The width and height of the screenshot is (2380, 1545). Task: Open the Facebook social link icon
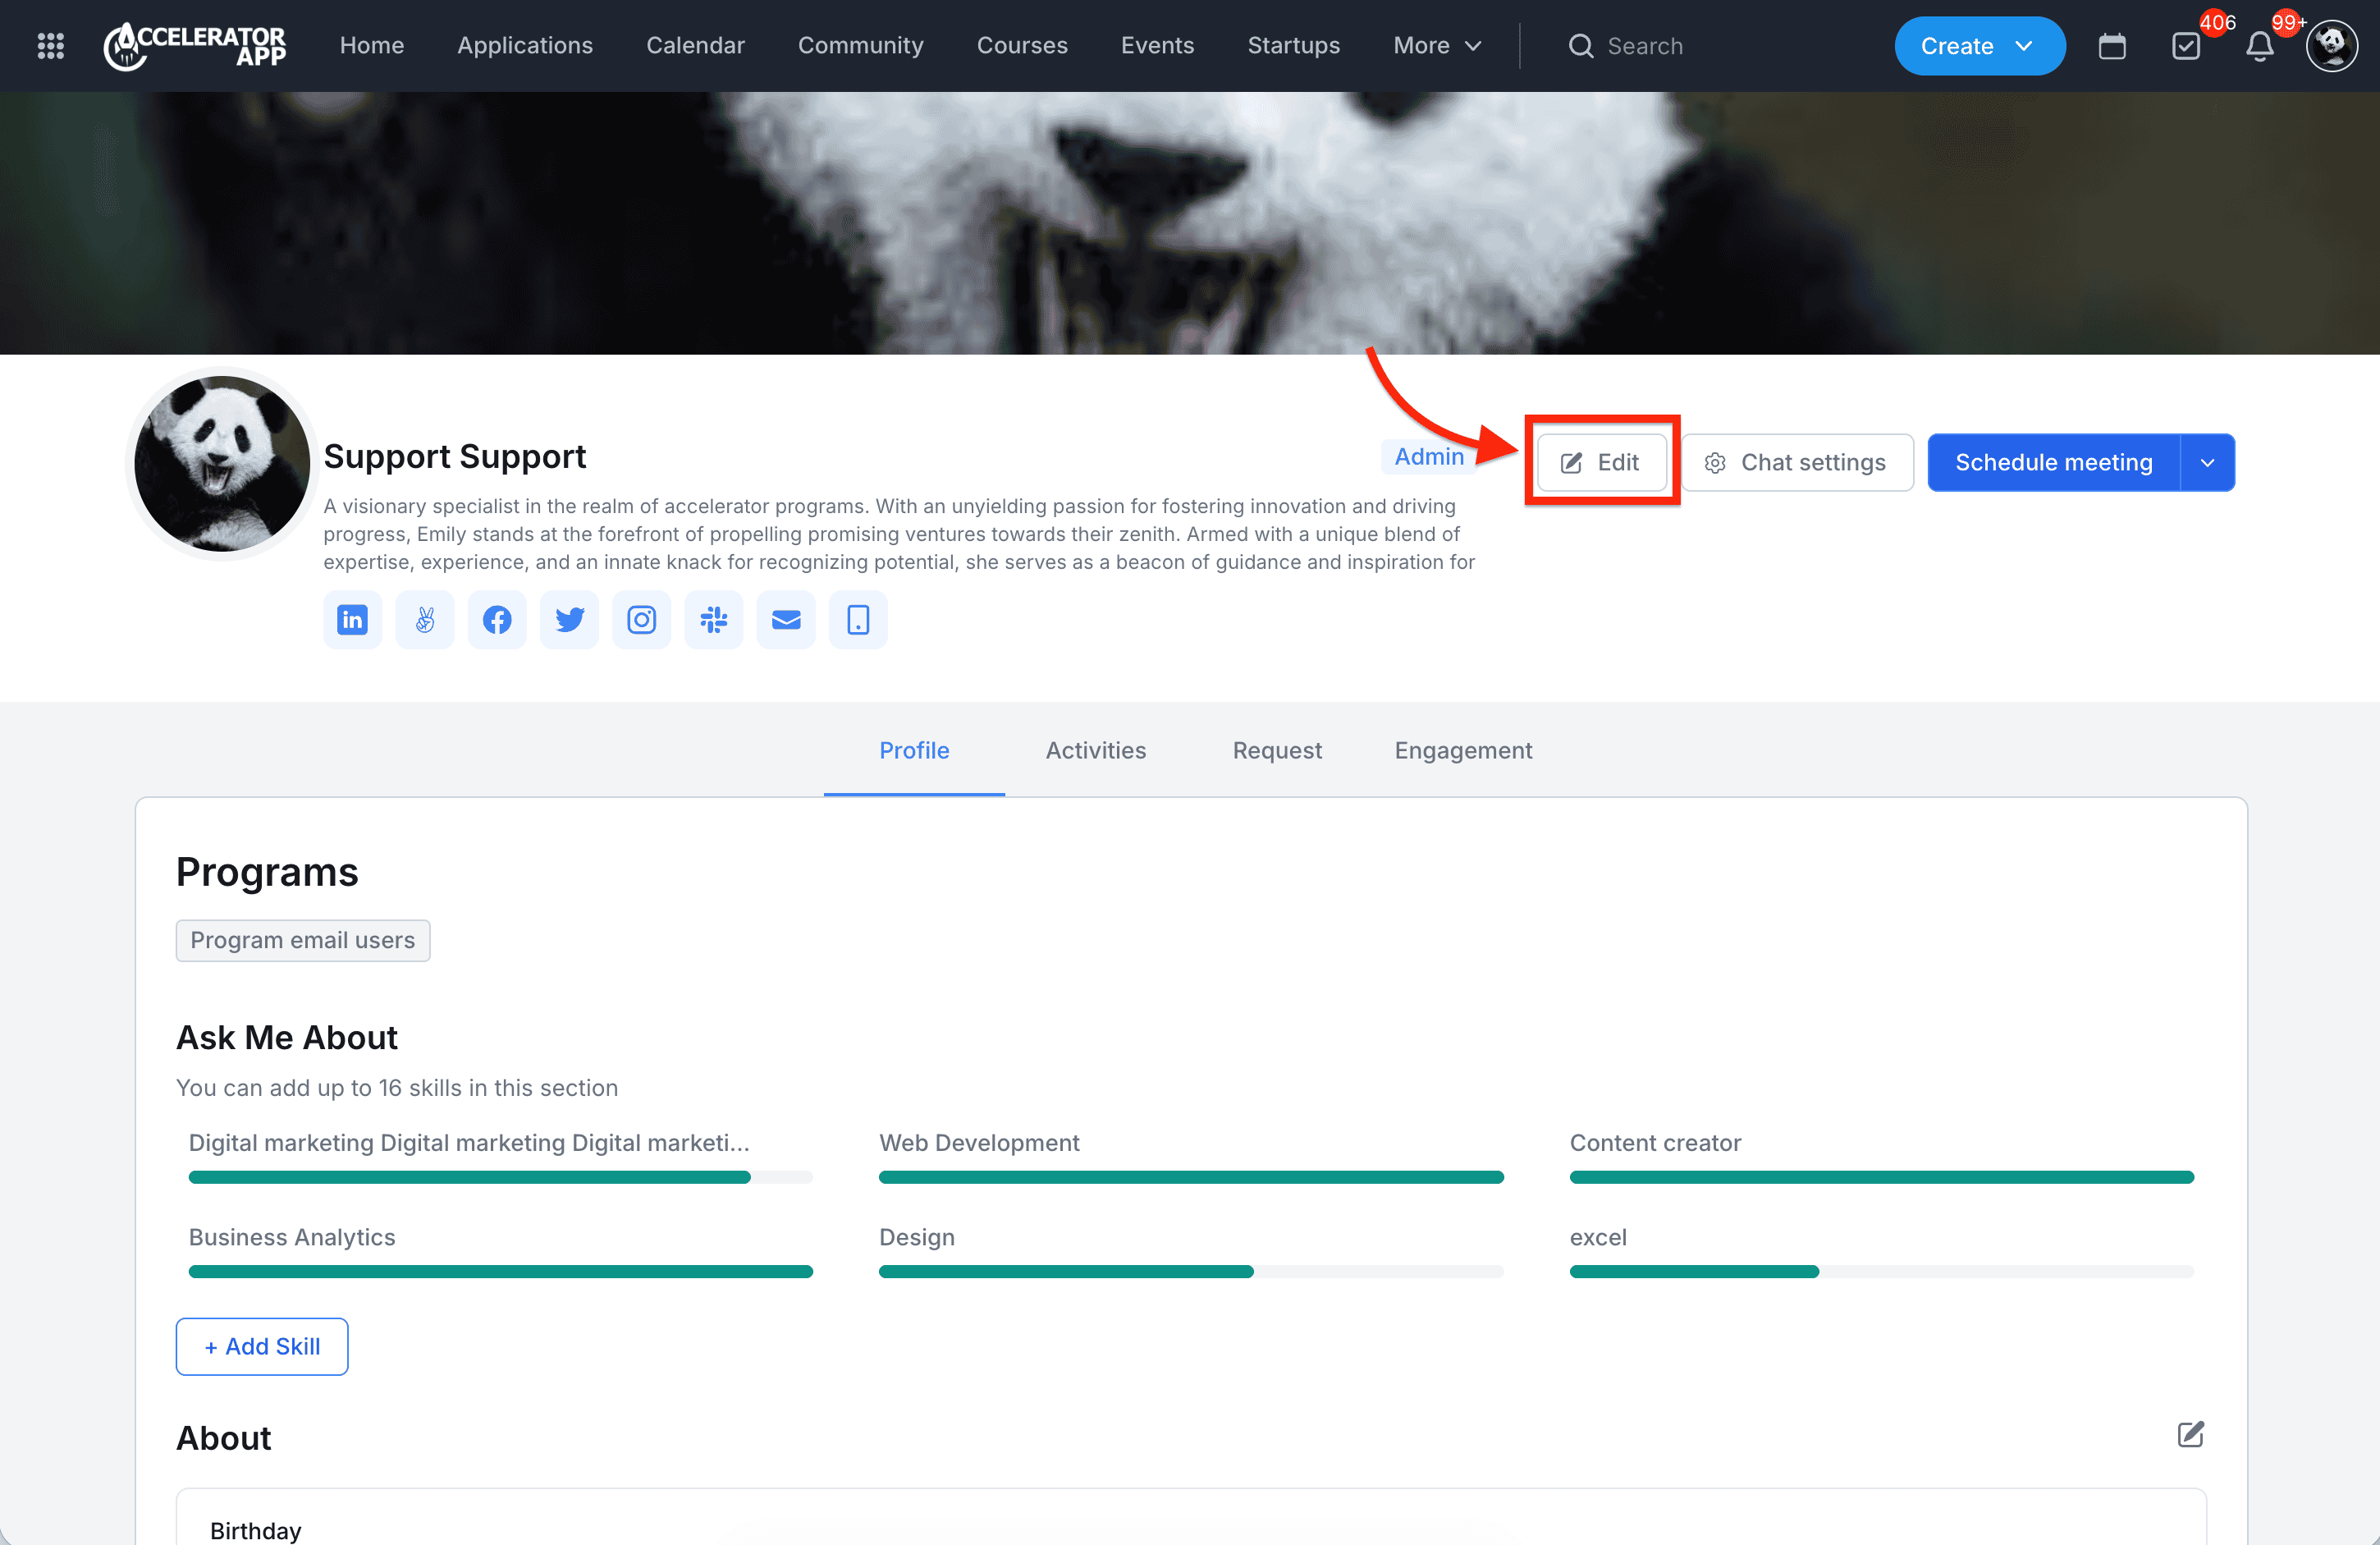pyautogui.click(x=497, y=620)
